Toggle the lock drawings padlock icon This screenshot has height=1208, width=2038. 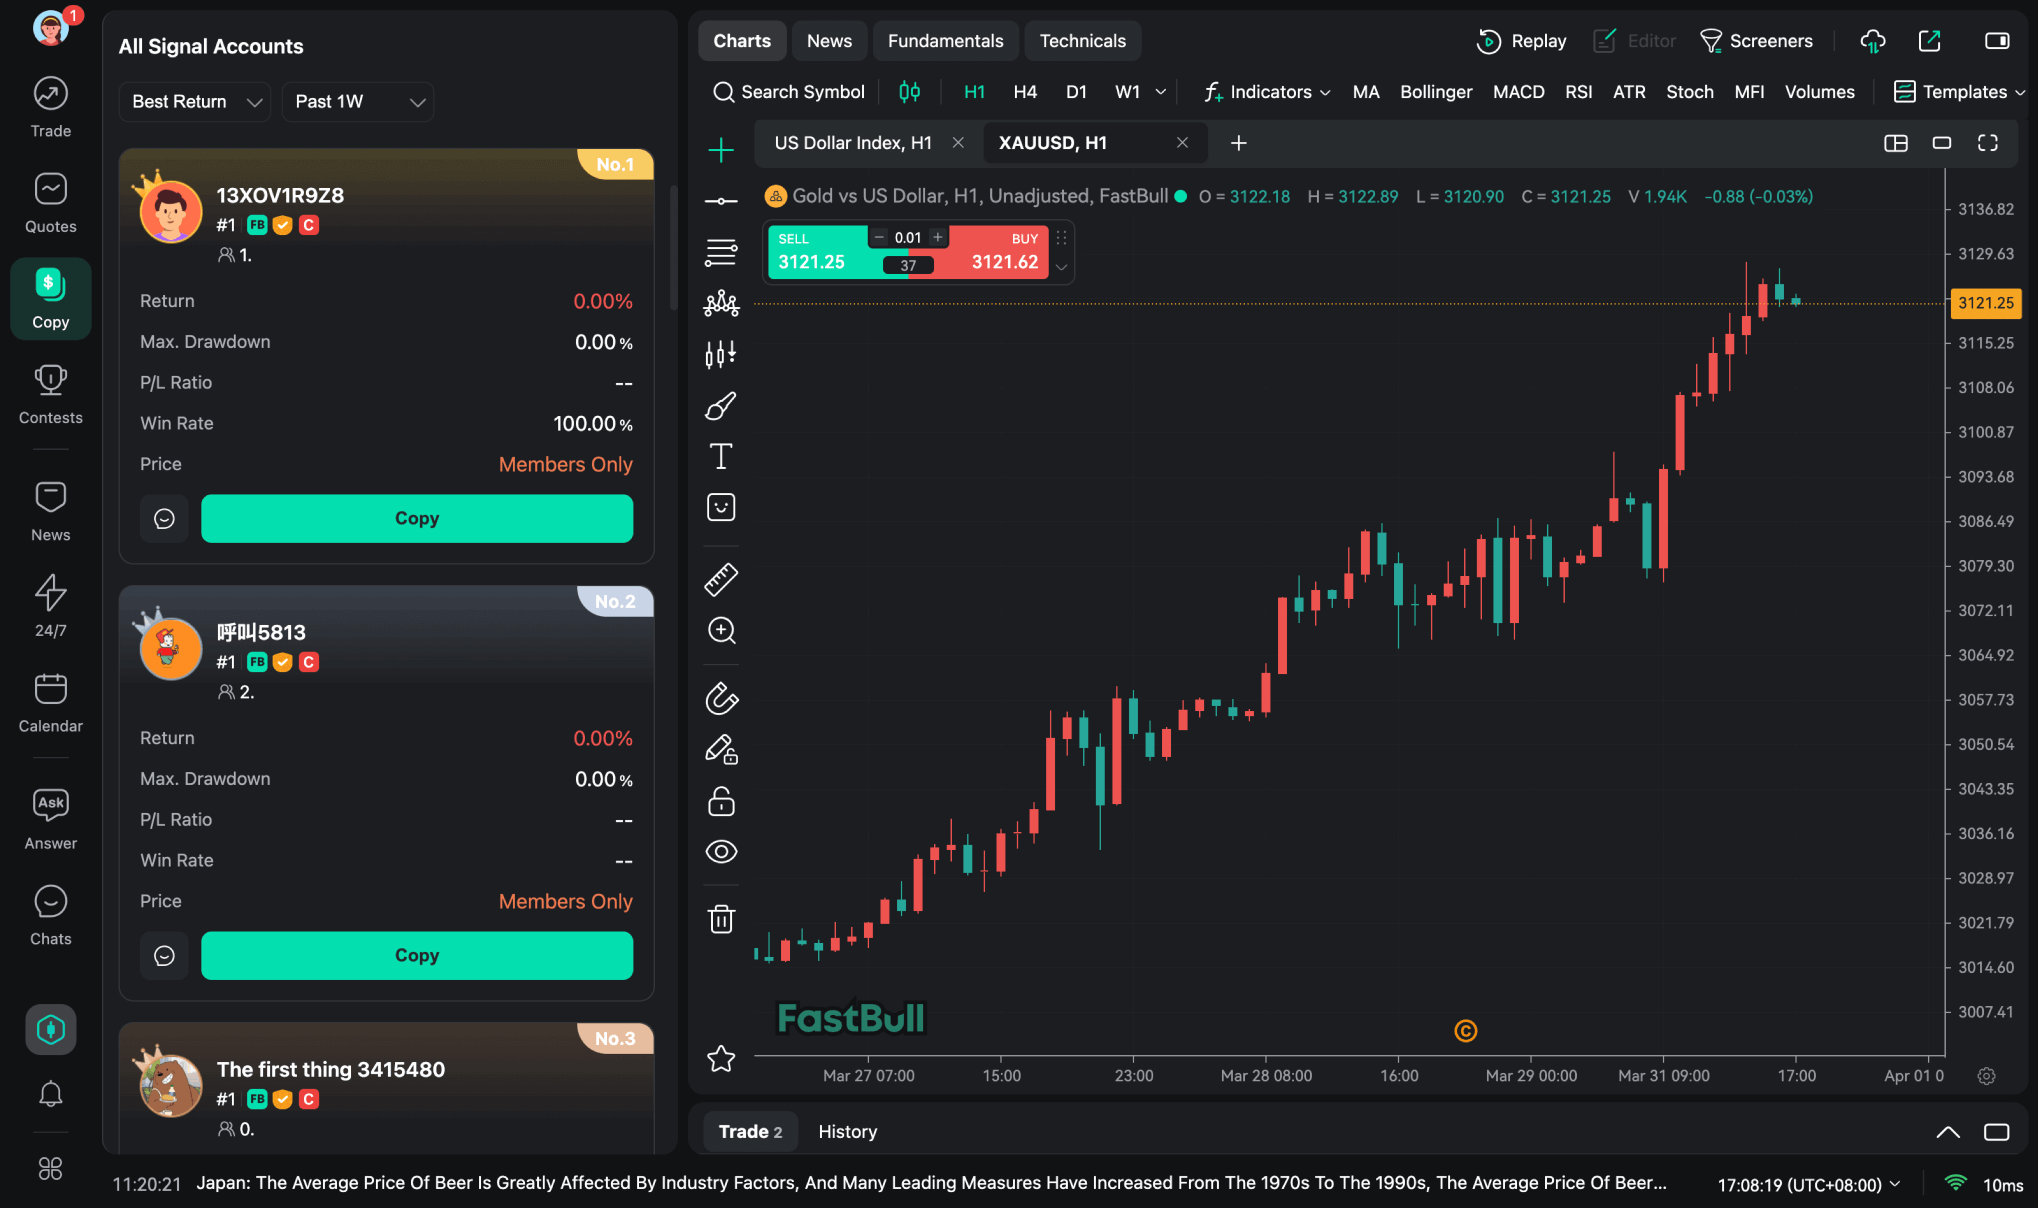(x=721, y=801)
